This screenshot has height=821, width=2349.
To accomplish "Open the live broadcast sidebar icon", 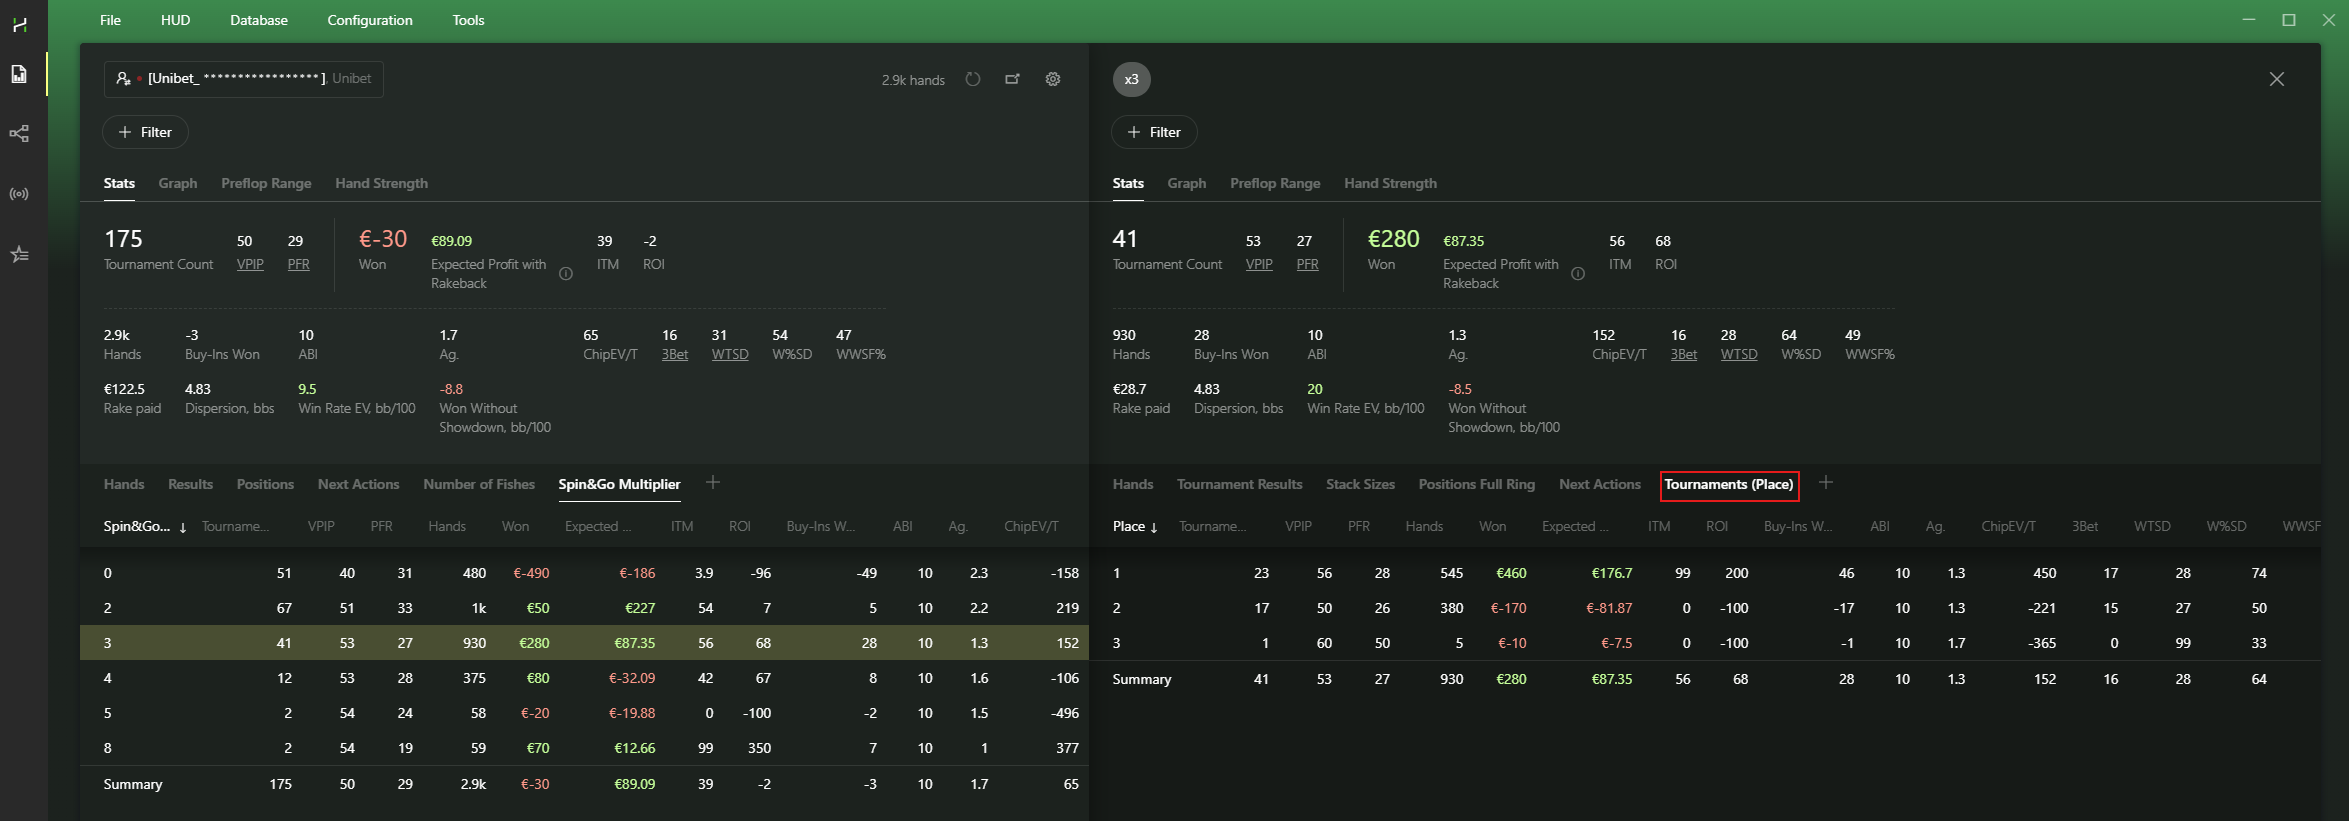I will [19, 194].
